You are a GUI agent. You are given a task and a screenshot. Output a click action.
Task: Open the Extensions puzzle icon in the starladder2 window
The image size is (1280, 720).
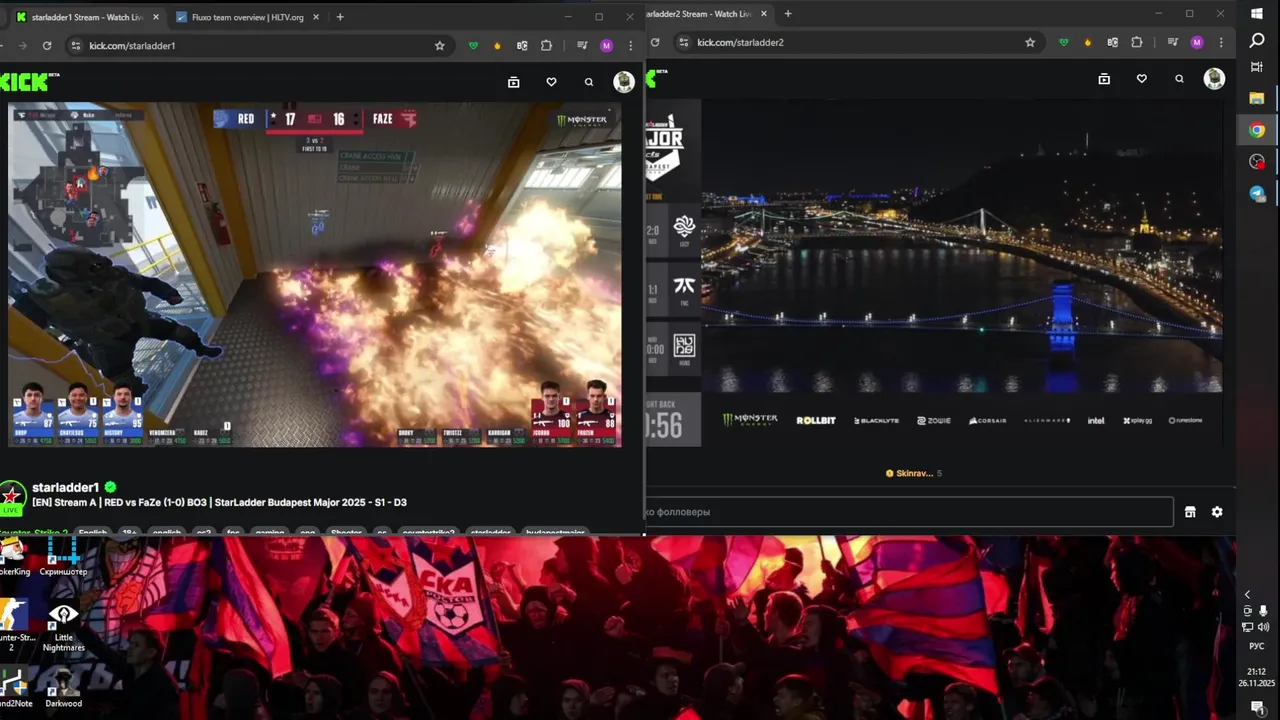click(x=1137, y=42)
